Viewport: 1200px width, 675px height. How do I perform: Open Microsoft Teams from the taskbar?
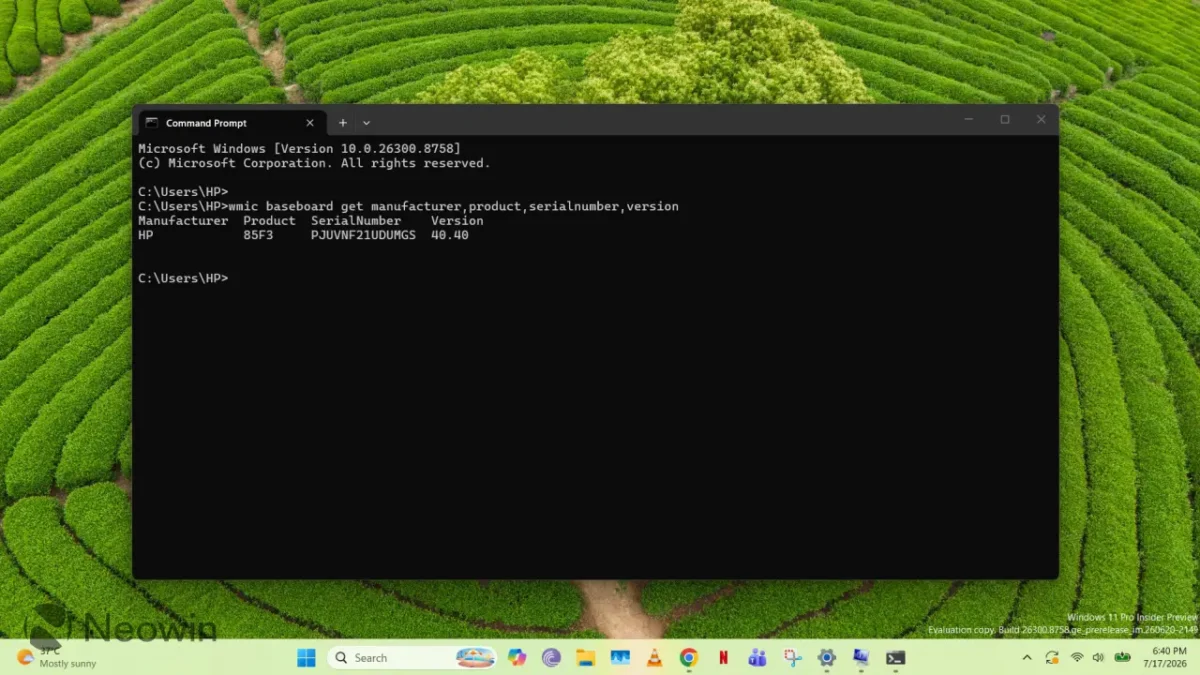coord(757,657)
